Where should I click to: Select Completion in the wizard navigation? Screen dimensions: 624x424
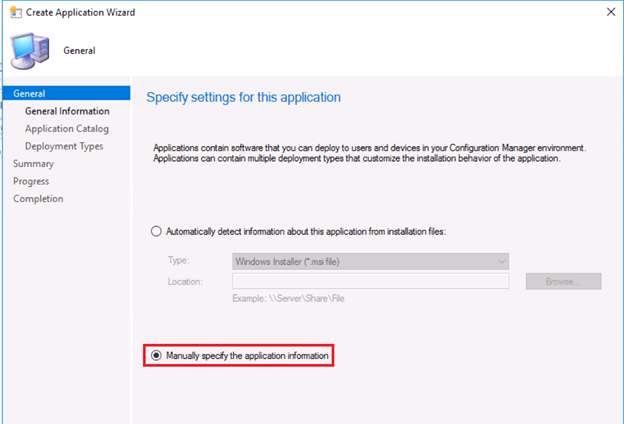click(38, 199)
